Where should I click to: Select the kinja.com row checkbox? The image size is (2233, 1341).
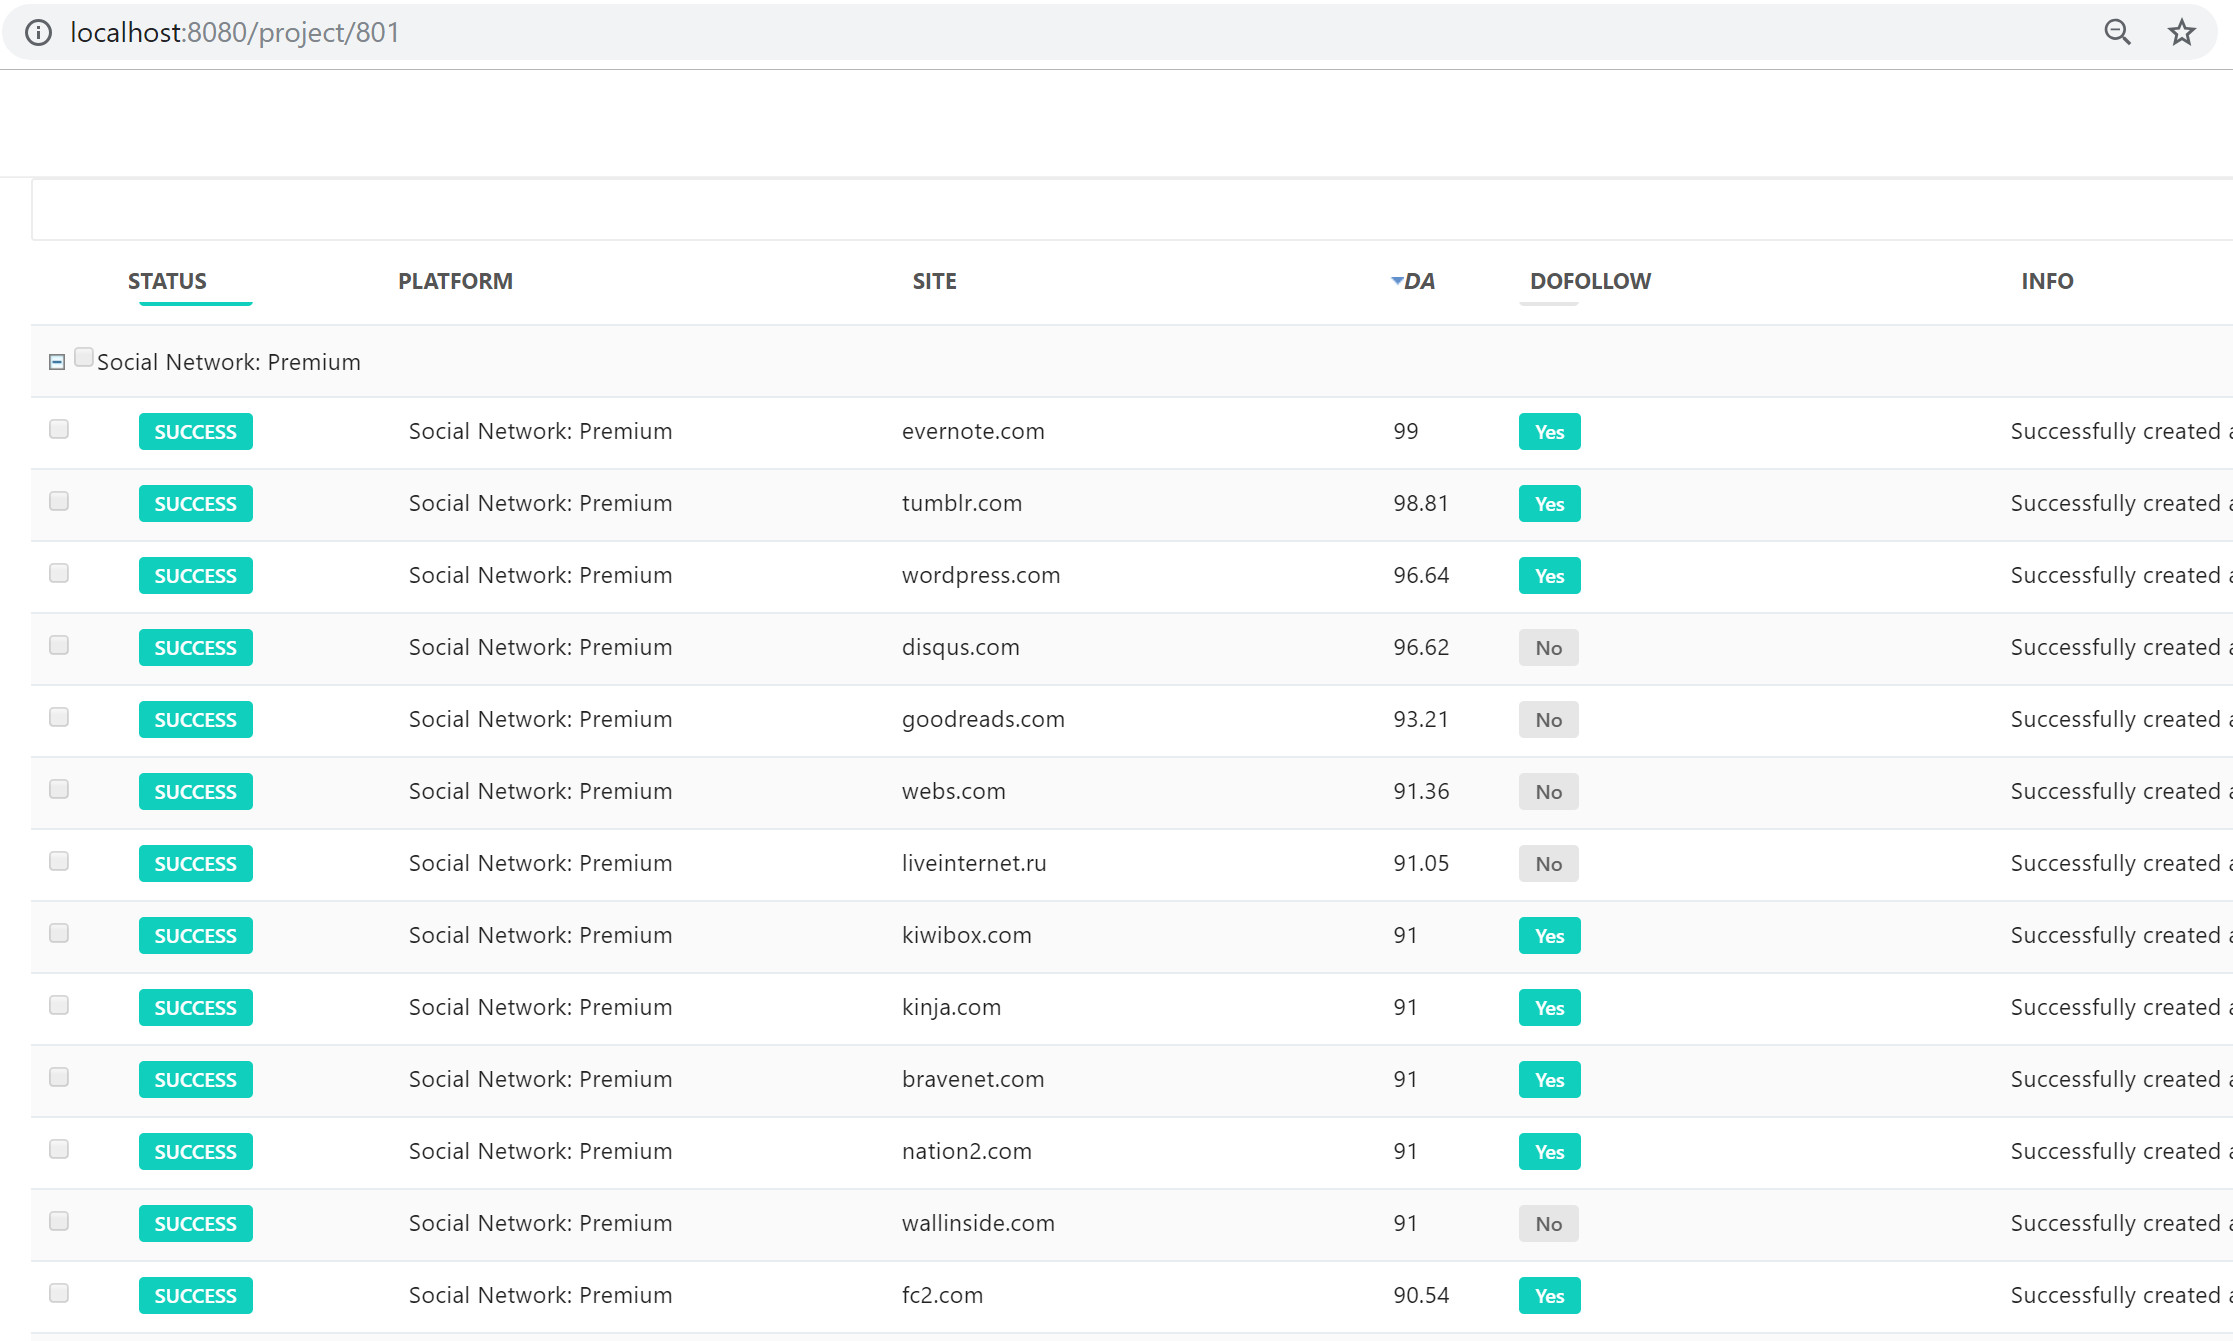pos(59,1005)
